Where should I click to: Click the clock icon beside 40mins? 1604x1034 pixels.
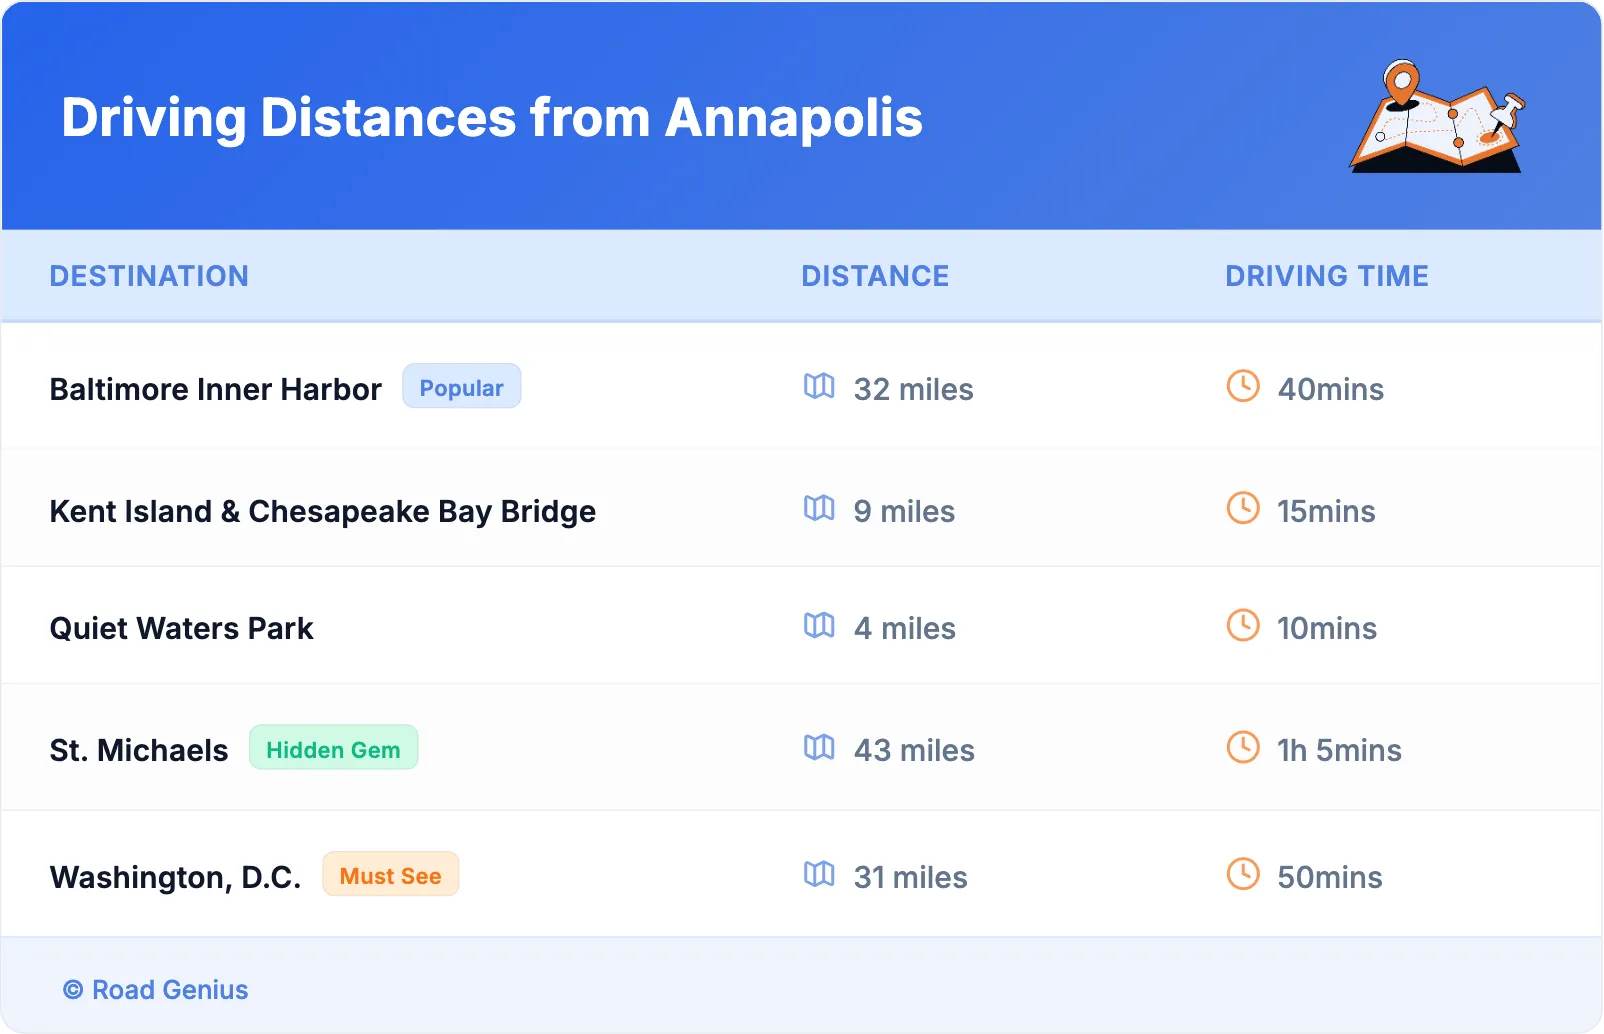pos(1243,386)
